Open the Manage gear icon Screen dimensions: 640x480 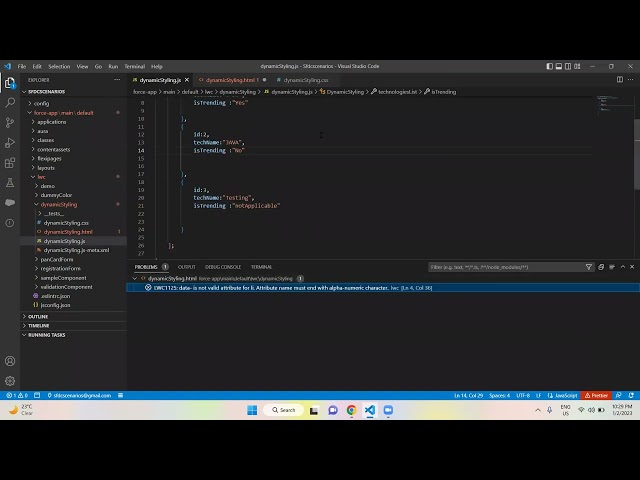pyautogui.click(x=10, y=381)
